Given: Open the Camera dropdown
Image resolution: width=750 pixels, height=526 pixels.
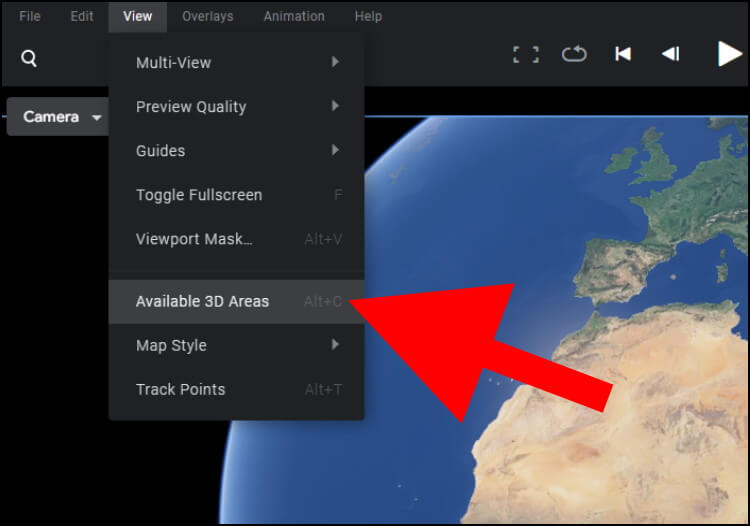Looking at the screenshot, I should 58,117.
